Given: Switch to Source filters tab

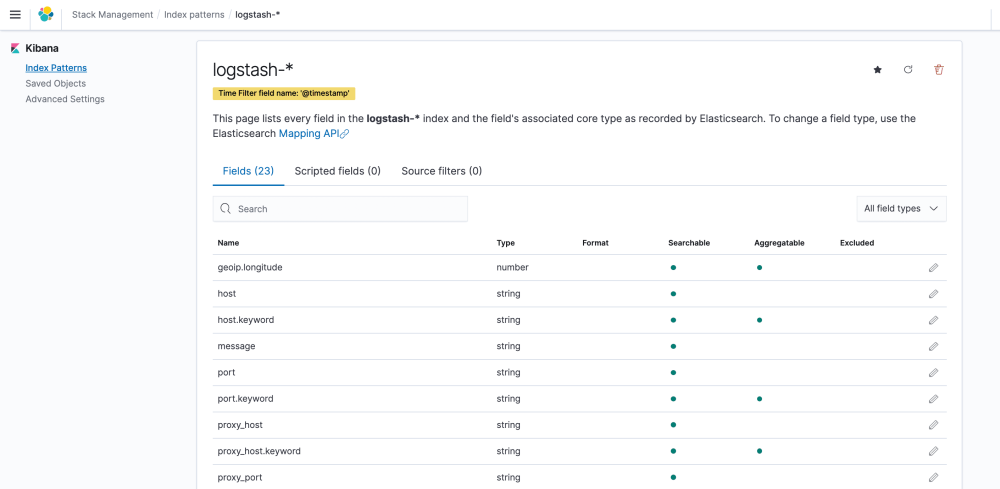Looking at the screenshot, I should pyautogui.click(x=441, y=171).
